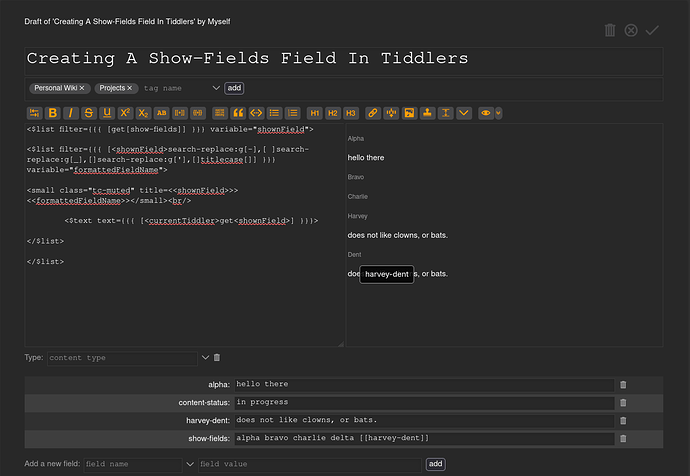The width and height of the screenshot is (690, 476).
Task: Delete this draft tiddler using trash icon
Action: click(x=610, y=30)
